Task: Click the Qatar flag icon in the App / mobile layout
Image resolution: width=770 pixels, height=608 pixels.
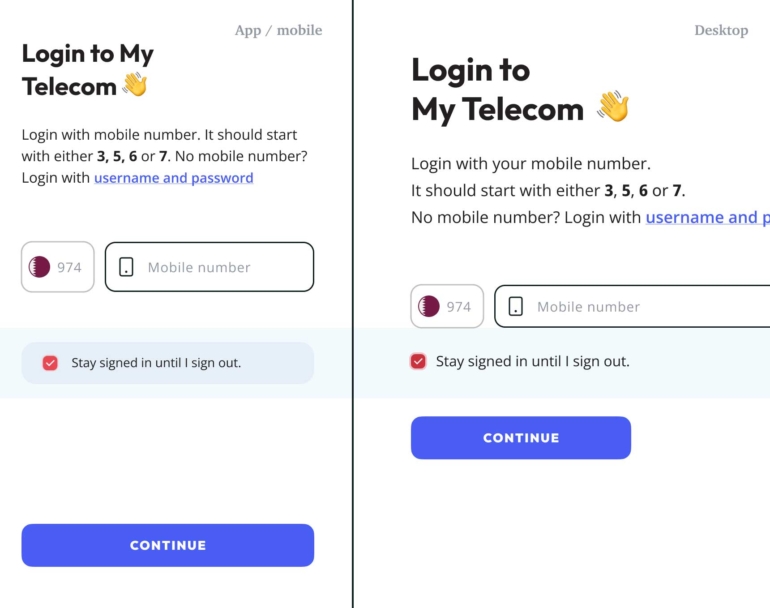Action: click(40, 267)
